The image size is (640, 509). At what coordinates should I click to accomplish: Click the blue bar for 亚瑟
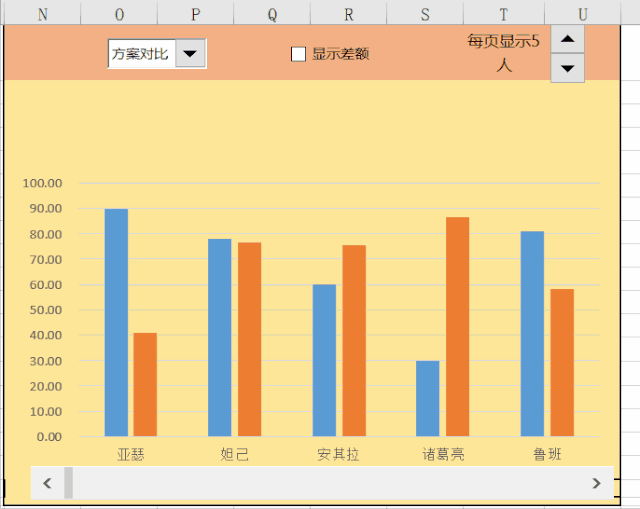tap(116, 322)
